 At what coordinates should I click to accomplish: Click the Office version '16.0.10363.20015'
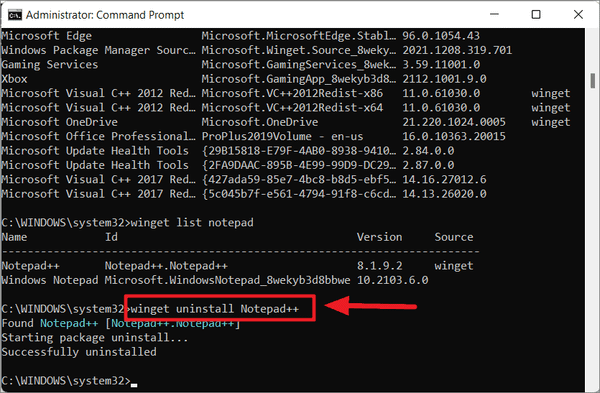(454, 137)
